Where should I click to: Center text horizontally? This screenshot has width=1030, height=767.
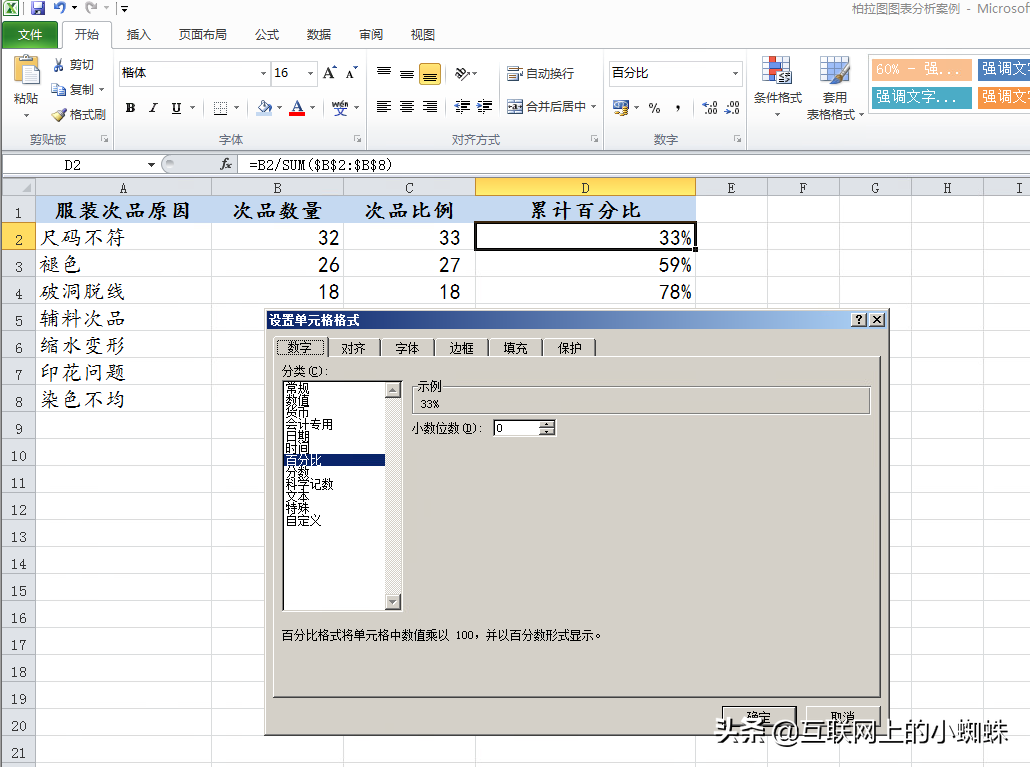(407, 106)
